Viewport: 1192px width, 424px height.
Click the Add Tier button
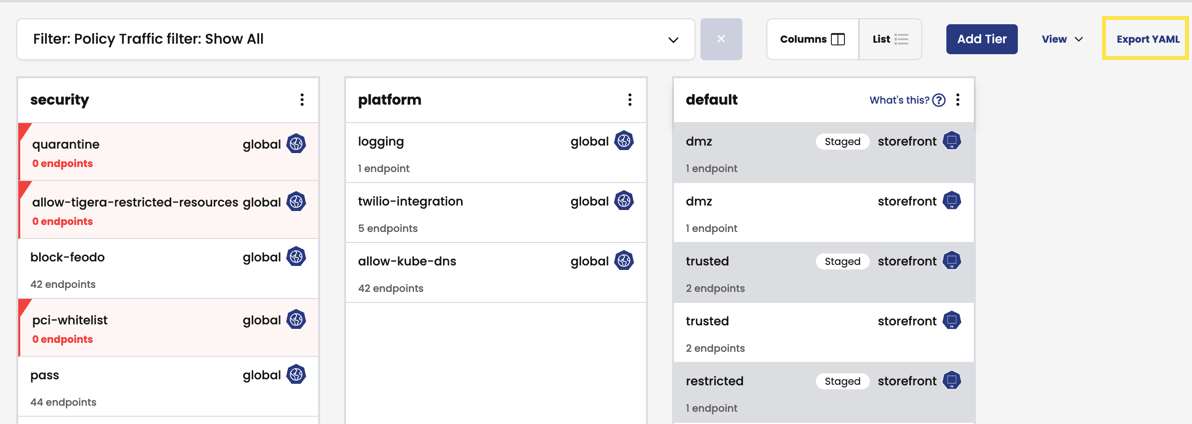981,39
